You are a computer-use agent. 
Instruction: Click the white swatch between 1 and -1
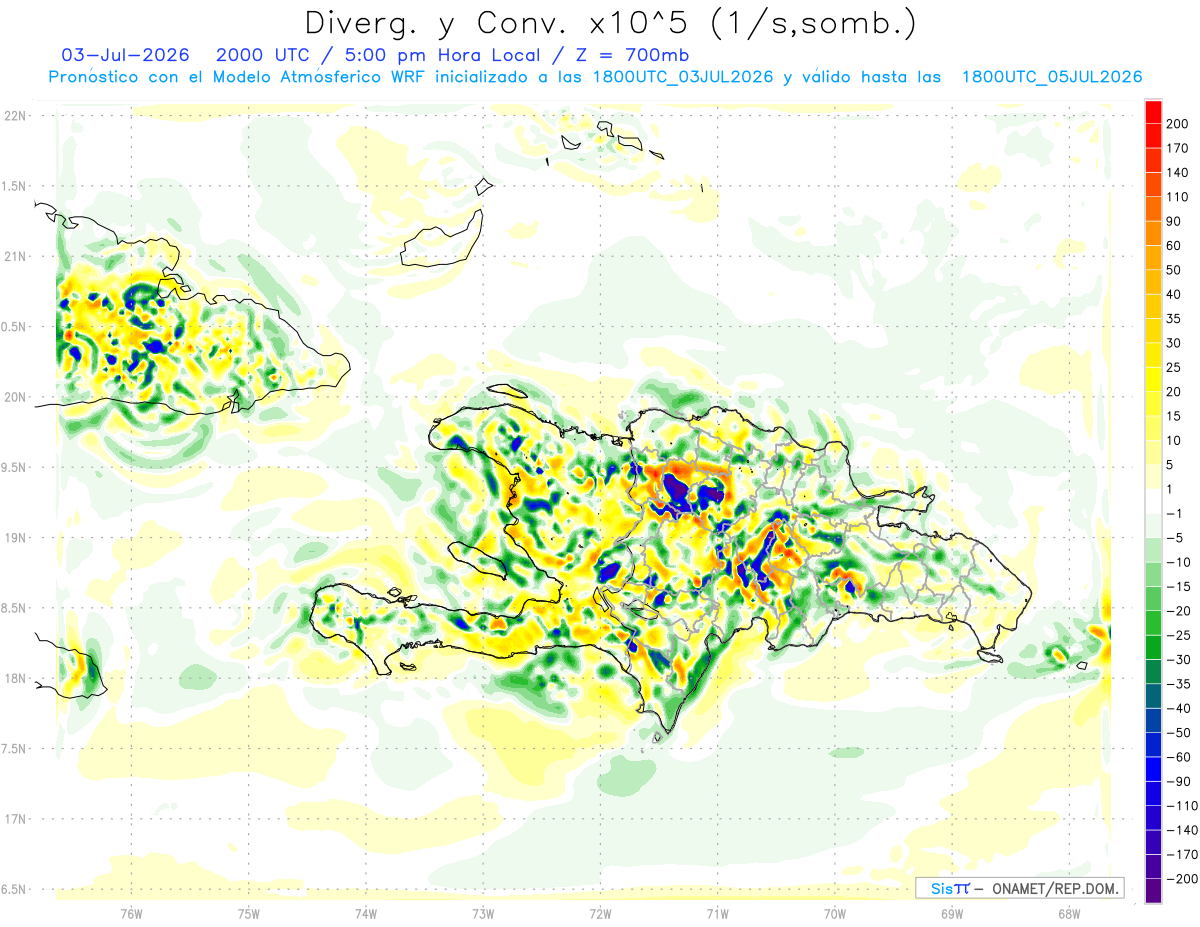(1153, 502)
